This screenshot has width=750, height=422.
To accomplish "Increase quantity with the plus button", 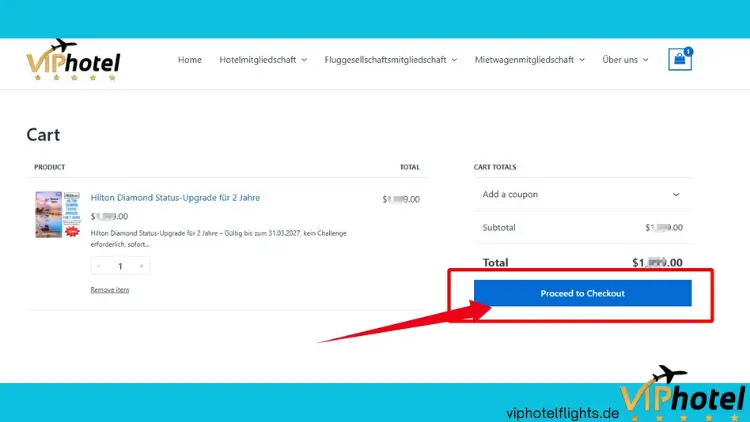I will point(141,266).
